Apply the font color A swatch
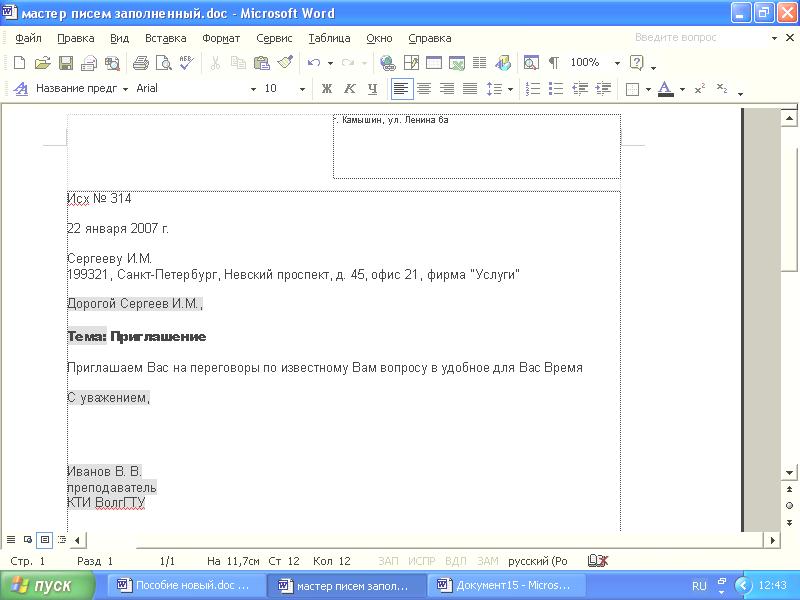Image resolution: width=800 pixels, height=600 pixels. pos(665,89)
